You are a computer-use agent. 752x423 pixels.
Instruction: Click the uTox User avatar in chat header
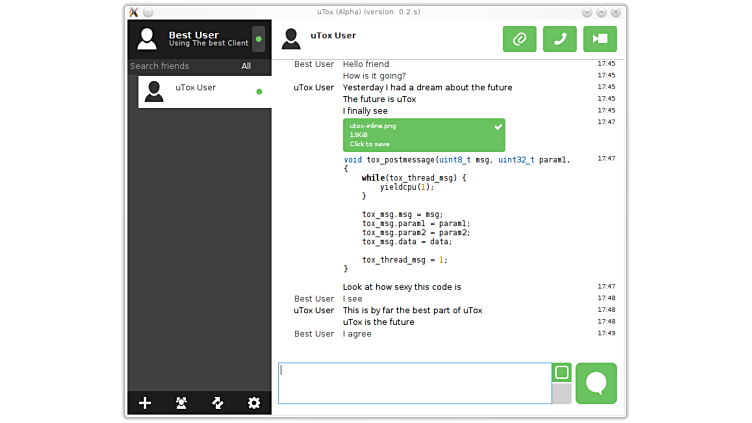click(x=291, y=39)
